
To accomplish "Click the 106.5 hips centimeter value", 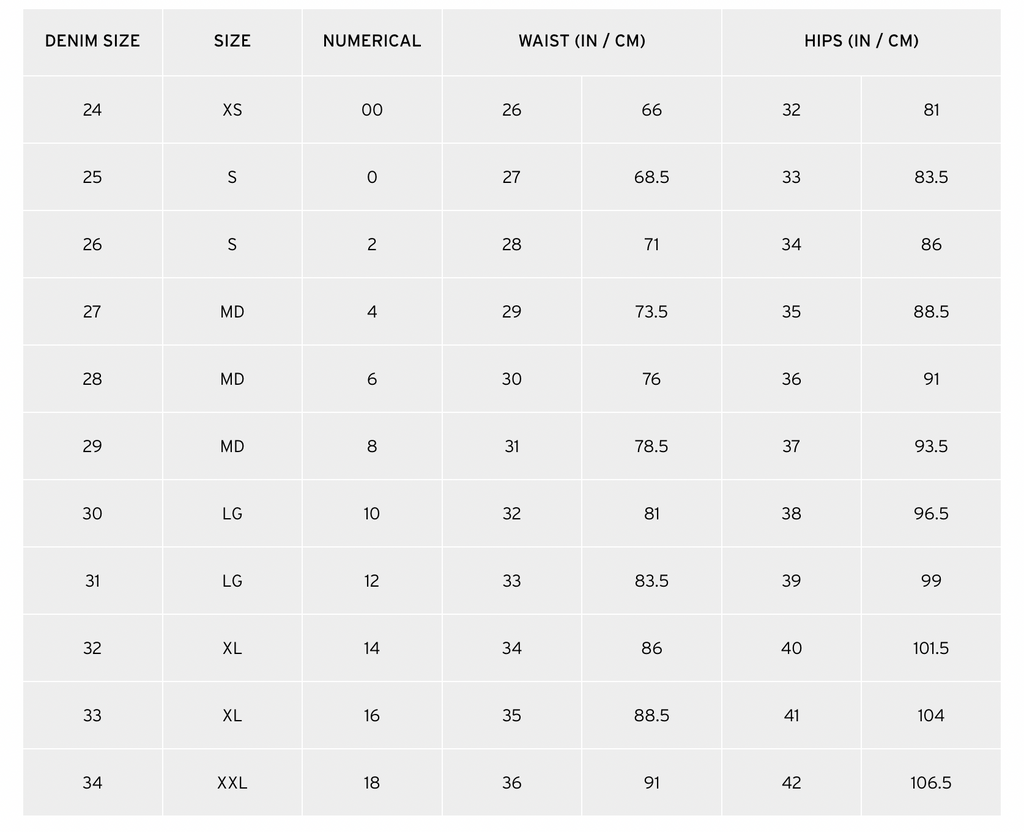I will pos(931,782).
